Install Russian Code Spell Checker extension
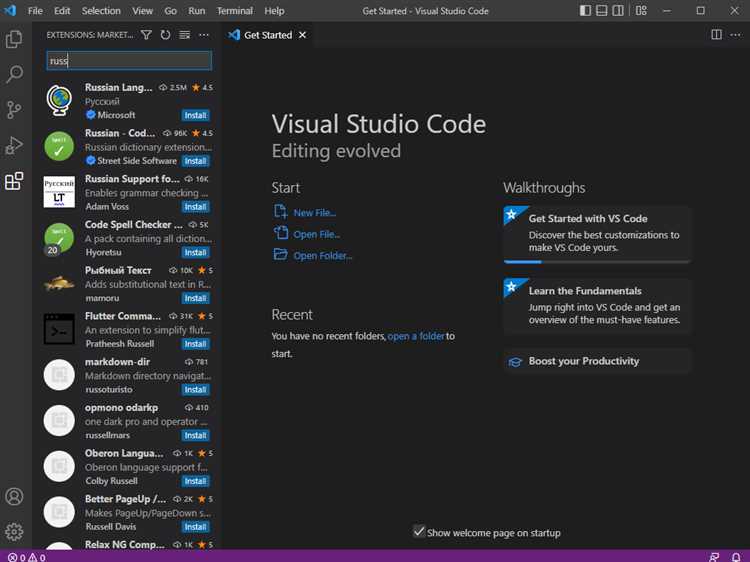 tap(196, 161)
